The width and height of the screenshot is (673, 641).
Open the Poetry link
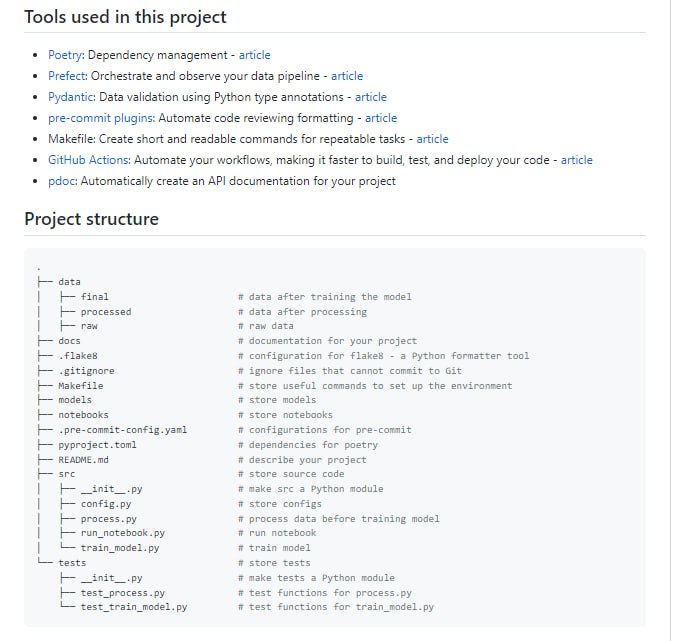(x=66, y=55)
